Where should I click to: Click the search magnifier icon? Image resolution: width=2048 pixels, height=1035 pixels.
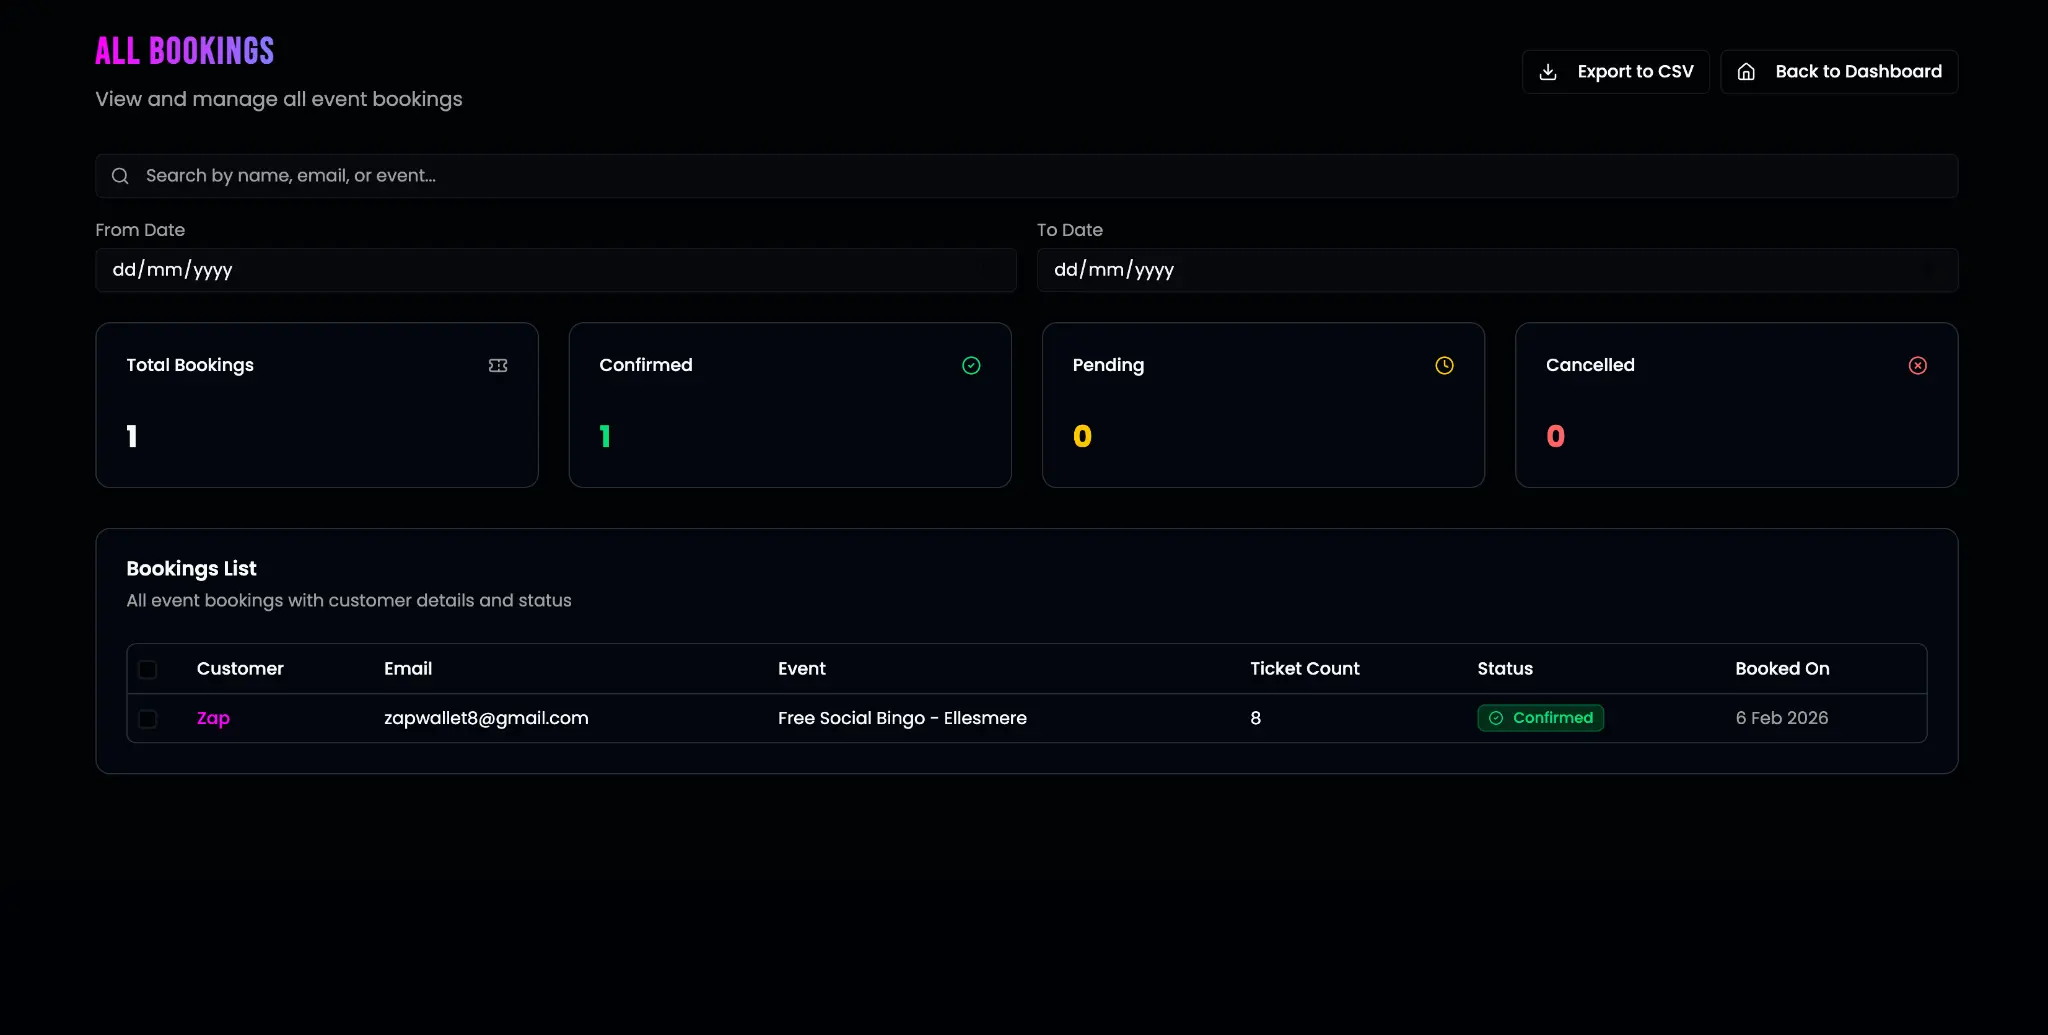(x=120, y=175)
